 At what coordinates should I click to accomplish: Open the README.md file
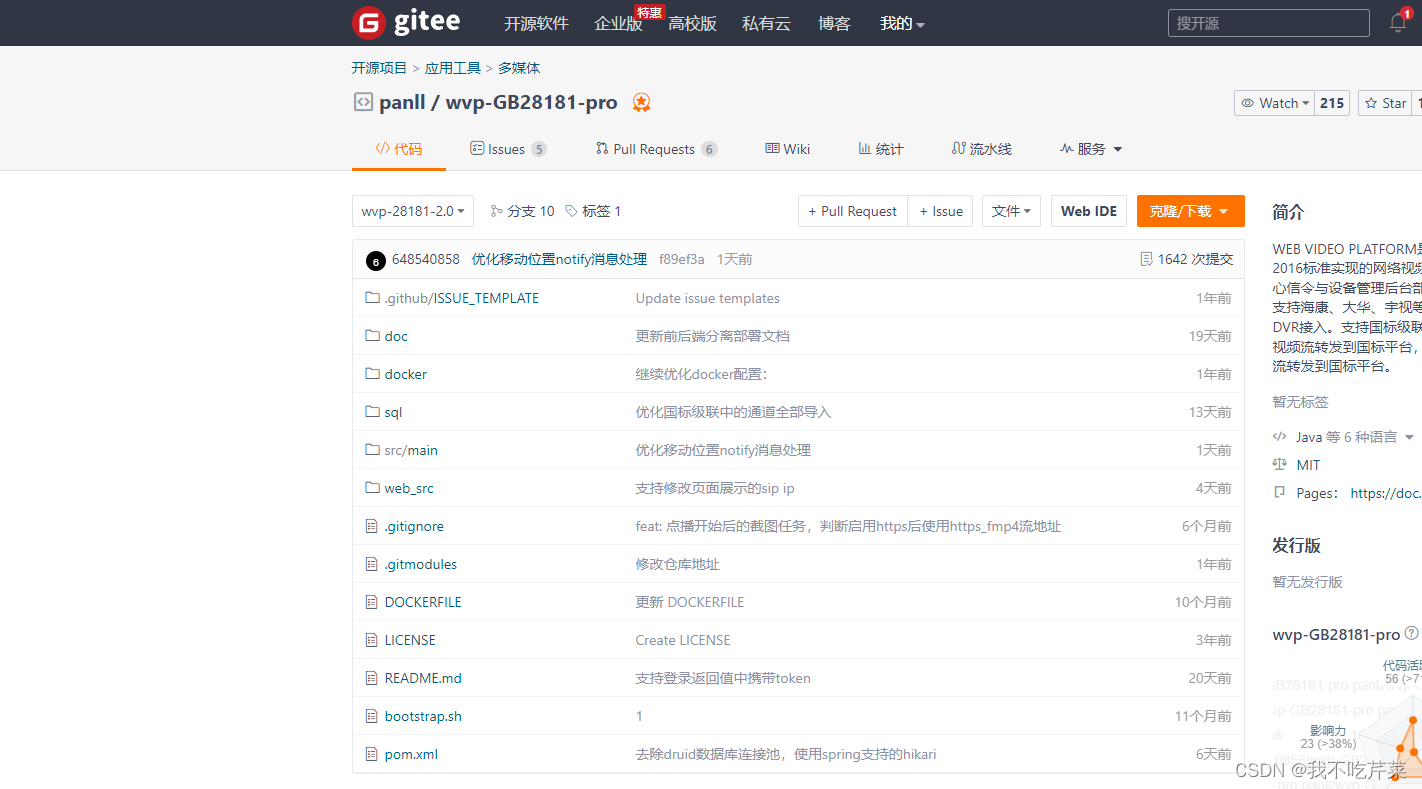(x=423, y=678)
